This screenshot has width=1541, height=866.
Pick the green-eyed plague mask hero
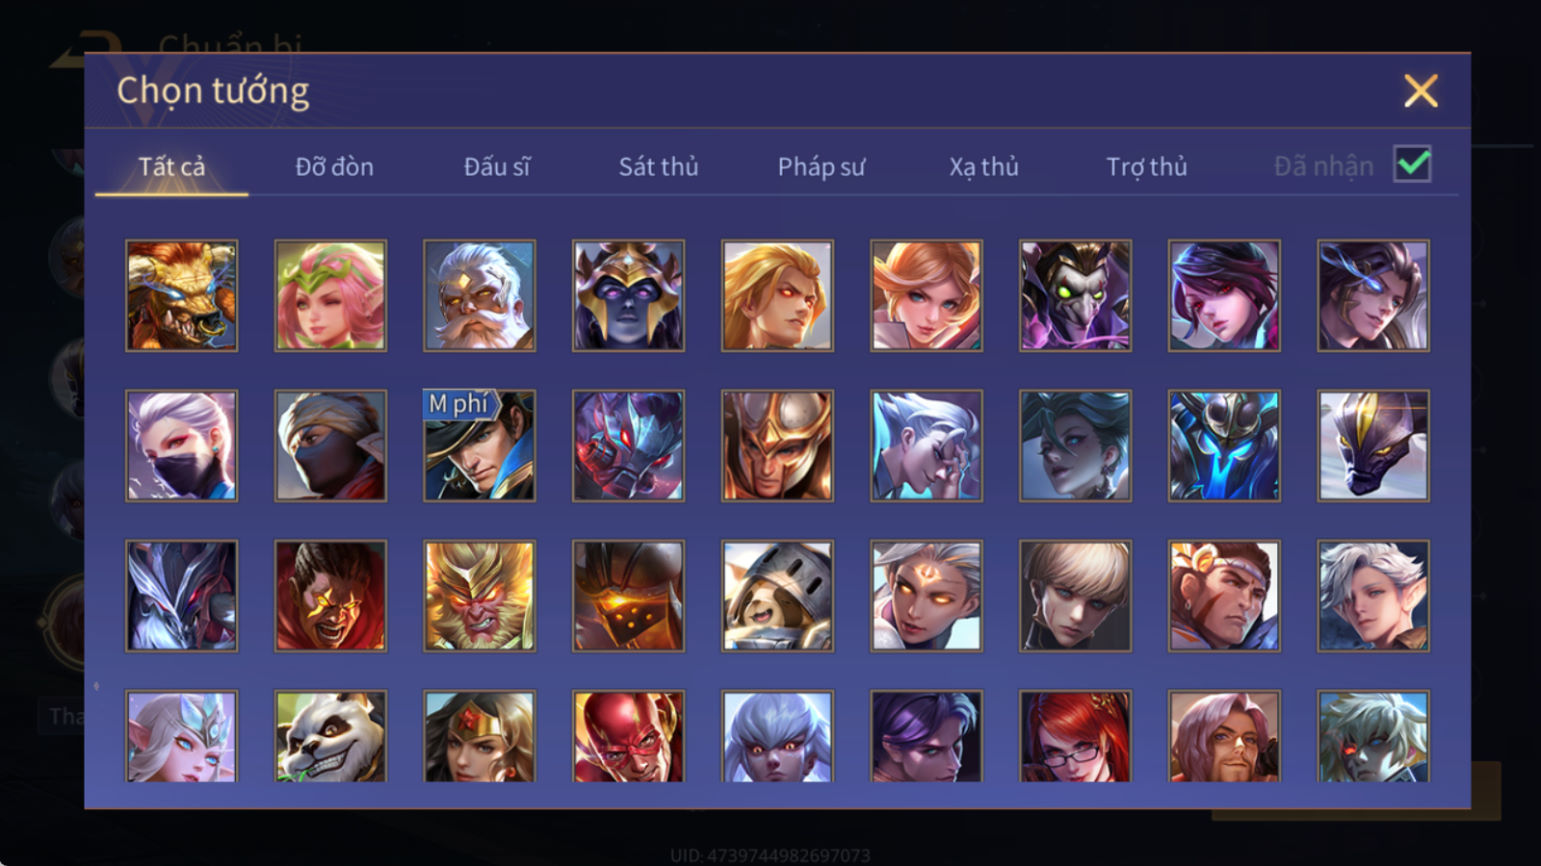pyautogui.click(x=1075, y=295)
